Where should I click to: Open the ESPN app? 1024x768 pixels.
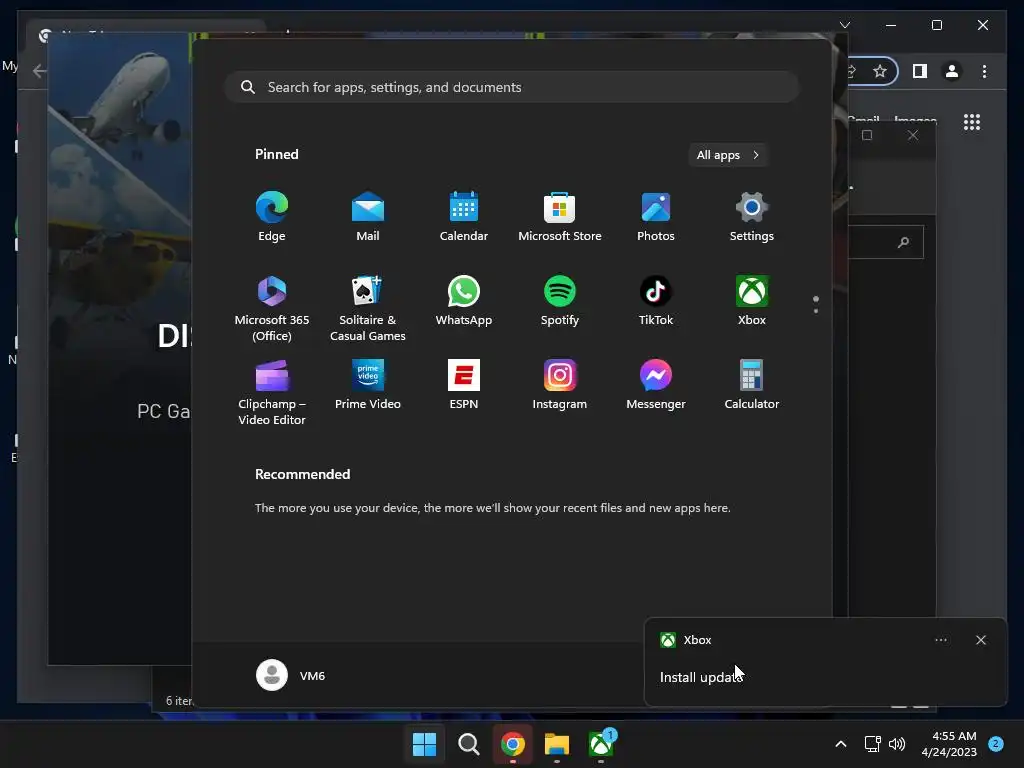(x=464, y=385)
